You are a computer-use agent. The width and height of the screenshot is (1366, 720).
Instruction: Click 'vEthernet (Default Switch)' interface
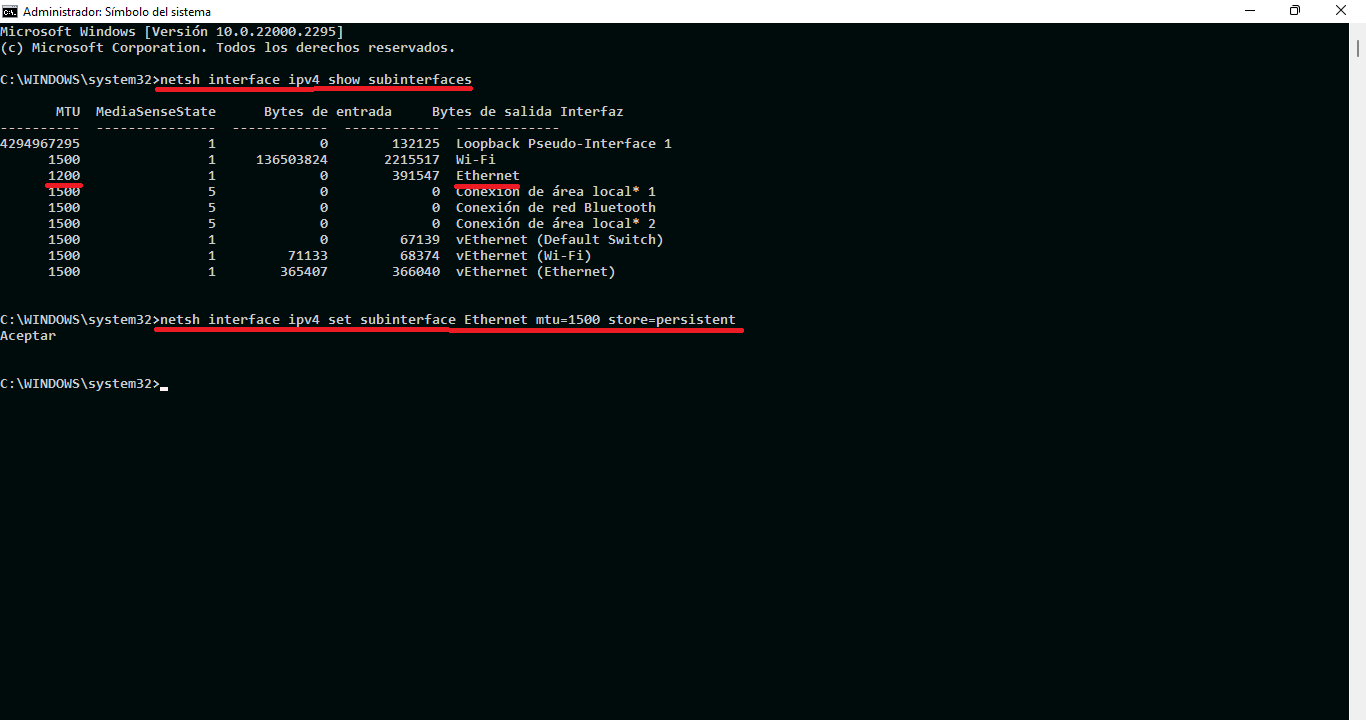[x=560, y=239]
